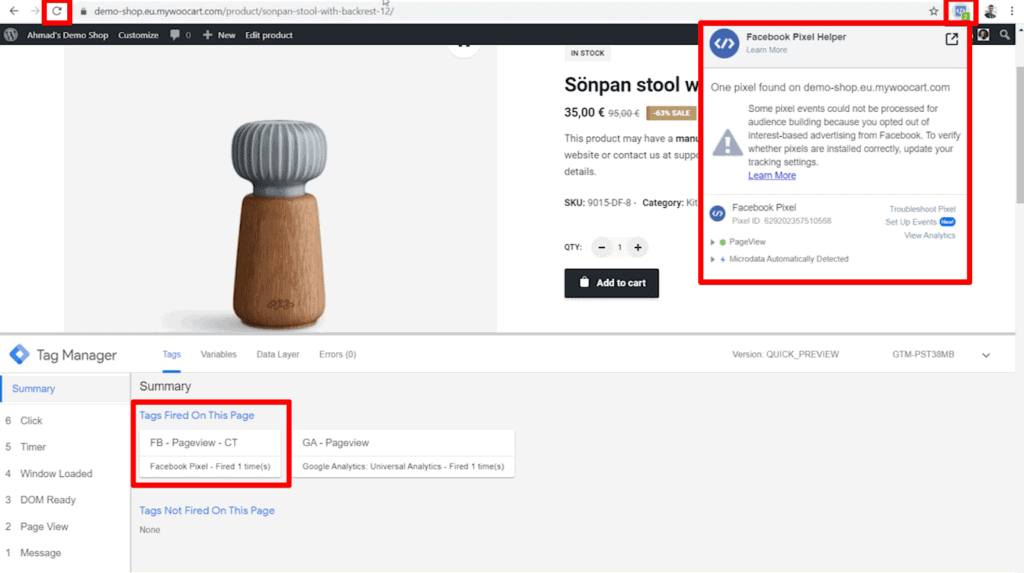The width and height of the screenshot is (1024, 573).
Task: Select the Timer event
Action: [33, 447]
